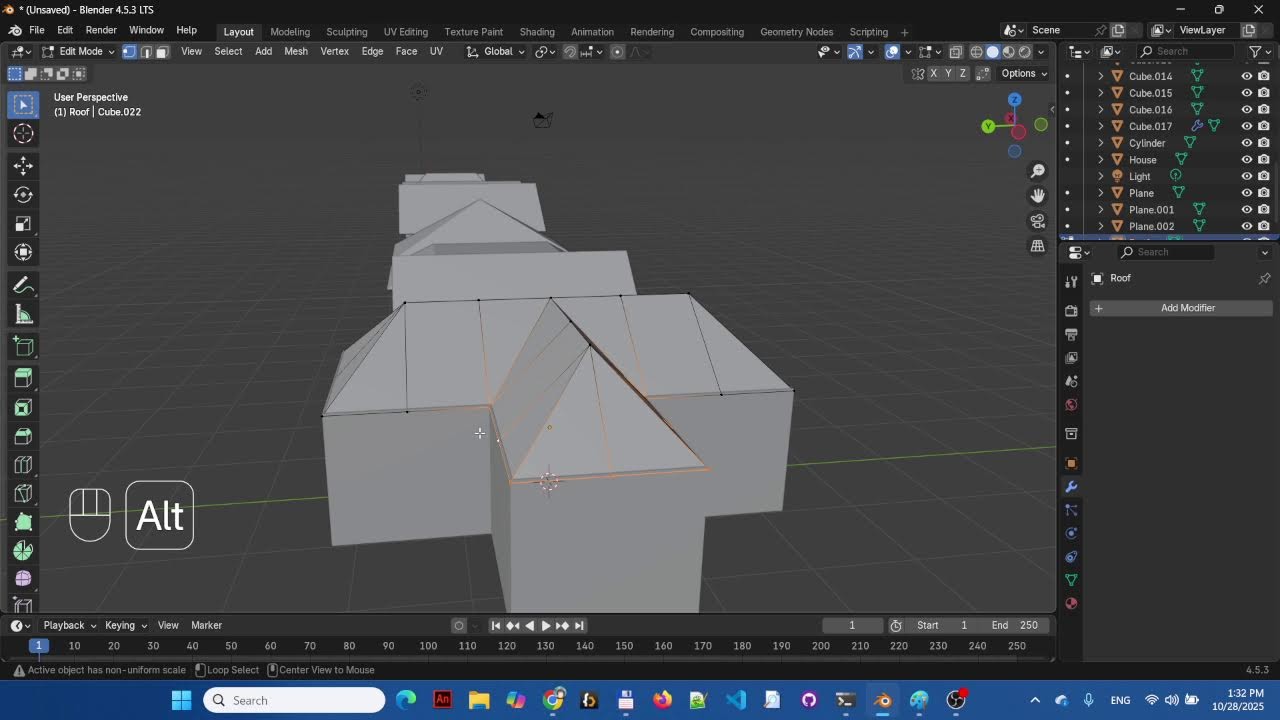
Task: Click the Zoom viewport magnifier icon
Action: pyautogui.click(x=1038, y=171)
